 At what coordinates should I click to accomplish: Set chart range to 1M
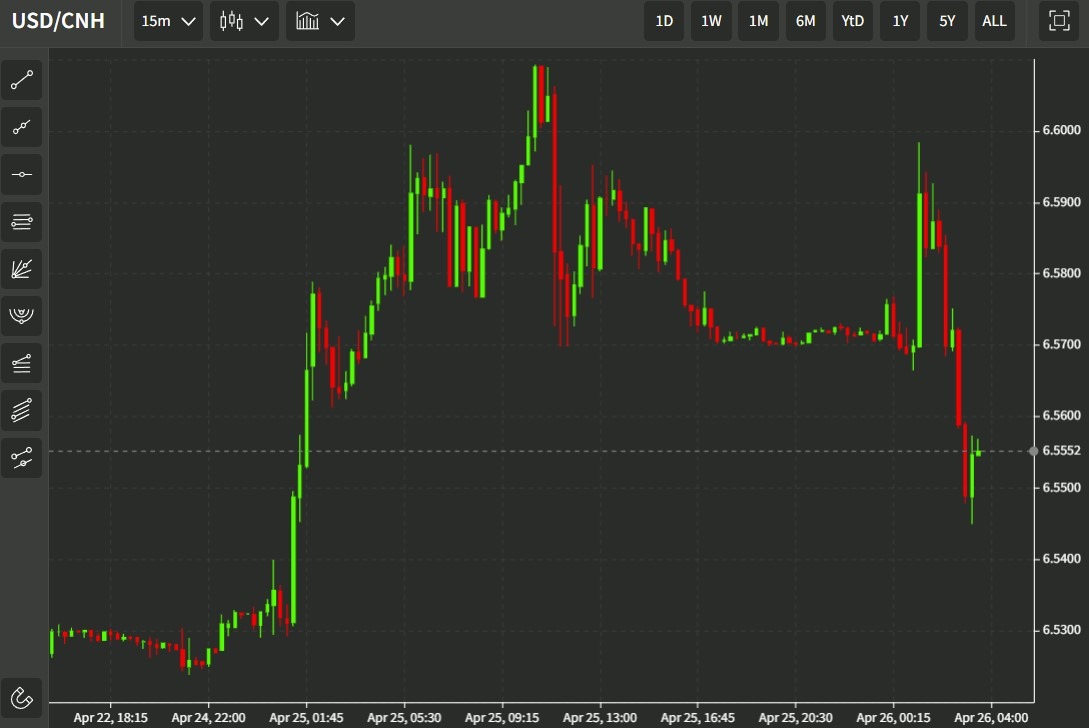coord(758,21)
